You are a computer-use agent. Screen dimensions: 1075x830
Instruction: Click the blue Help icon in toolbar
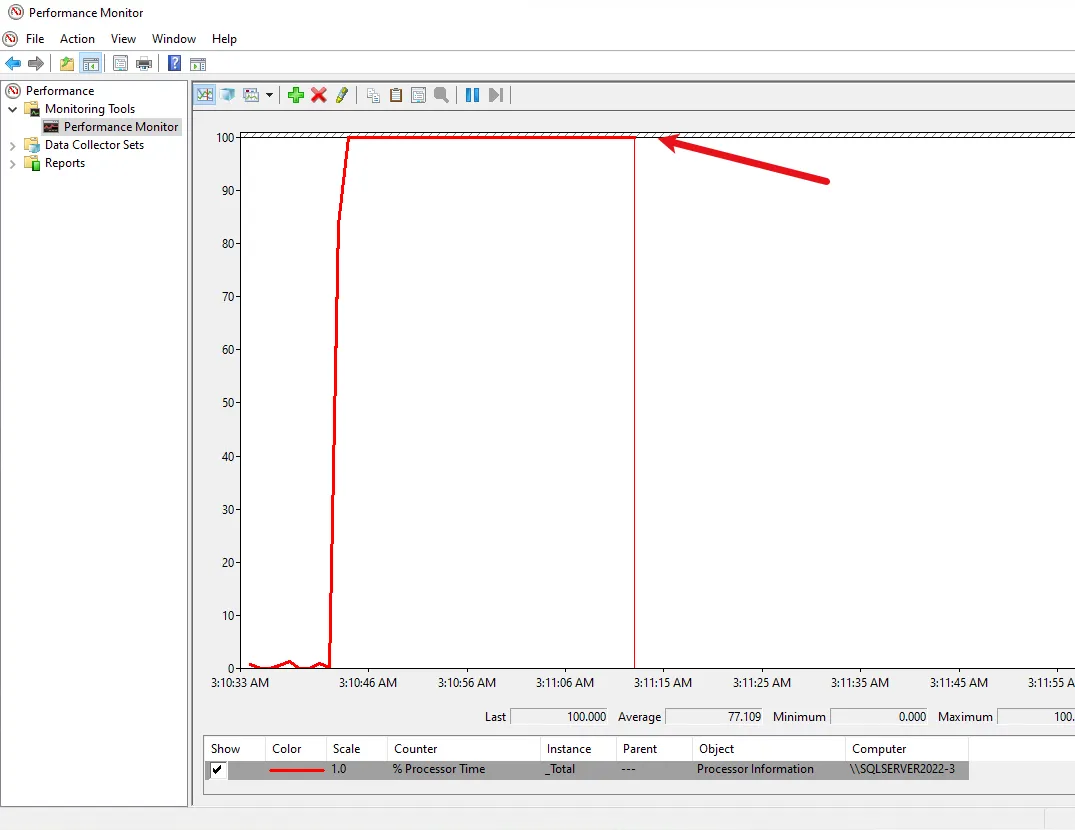174,64
